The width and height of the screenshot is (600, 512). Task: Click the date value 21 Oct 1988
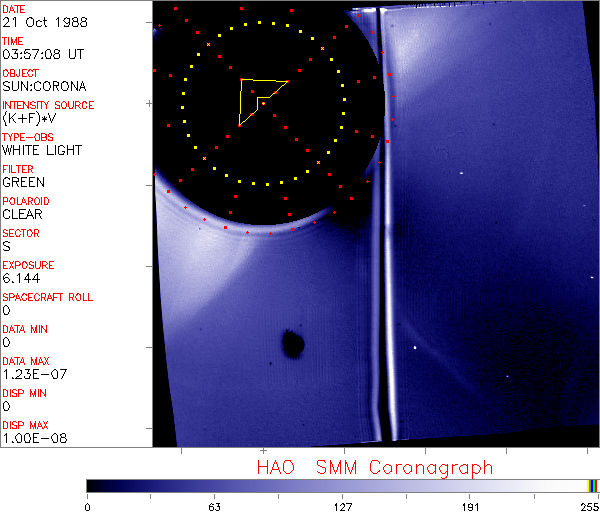tap(40, 22)
